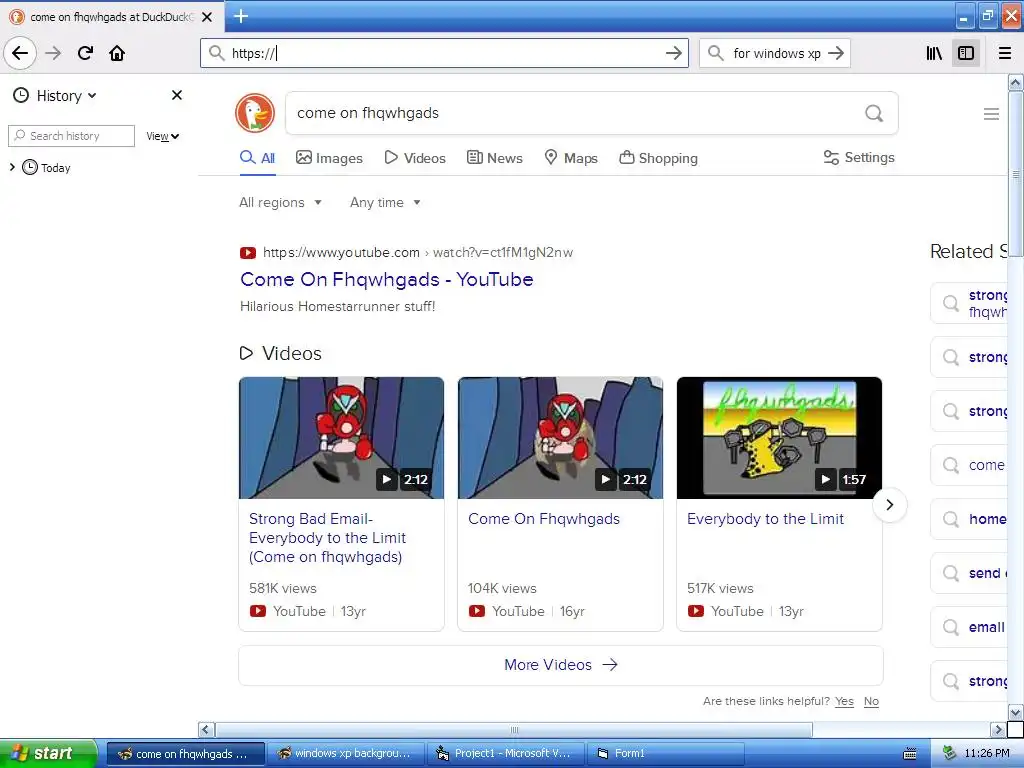This screenshot has width=1024, height=768.
Task: Open the 'Come On Fhqwhgads' video card title
Action: coord(543,519)
